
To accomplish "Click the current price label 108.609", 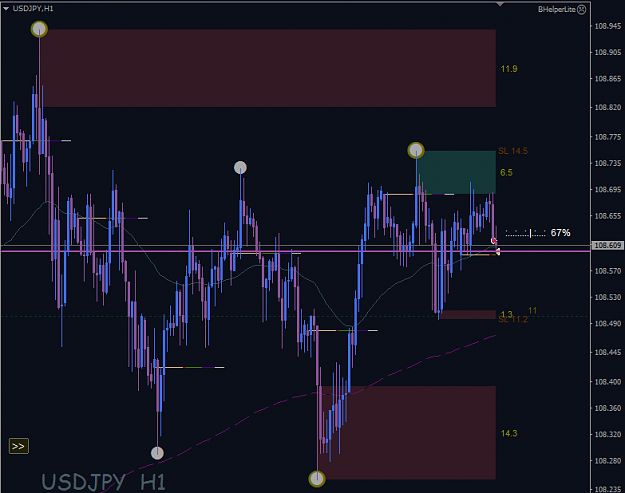I will [x=607, y=245].
